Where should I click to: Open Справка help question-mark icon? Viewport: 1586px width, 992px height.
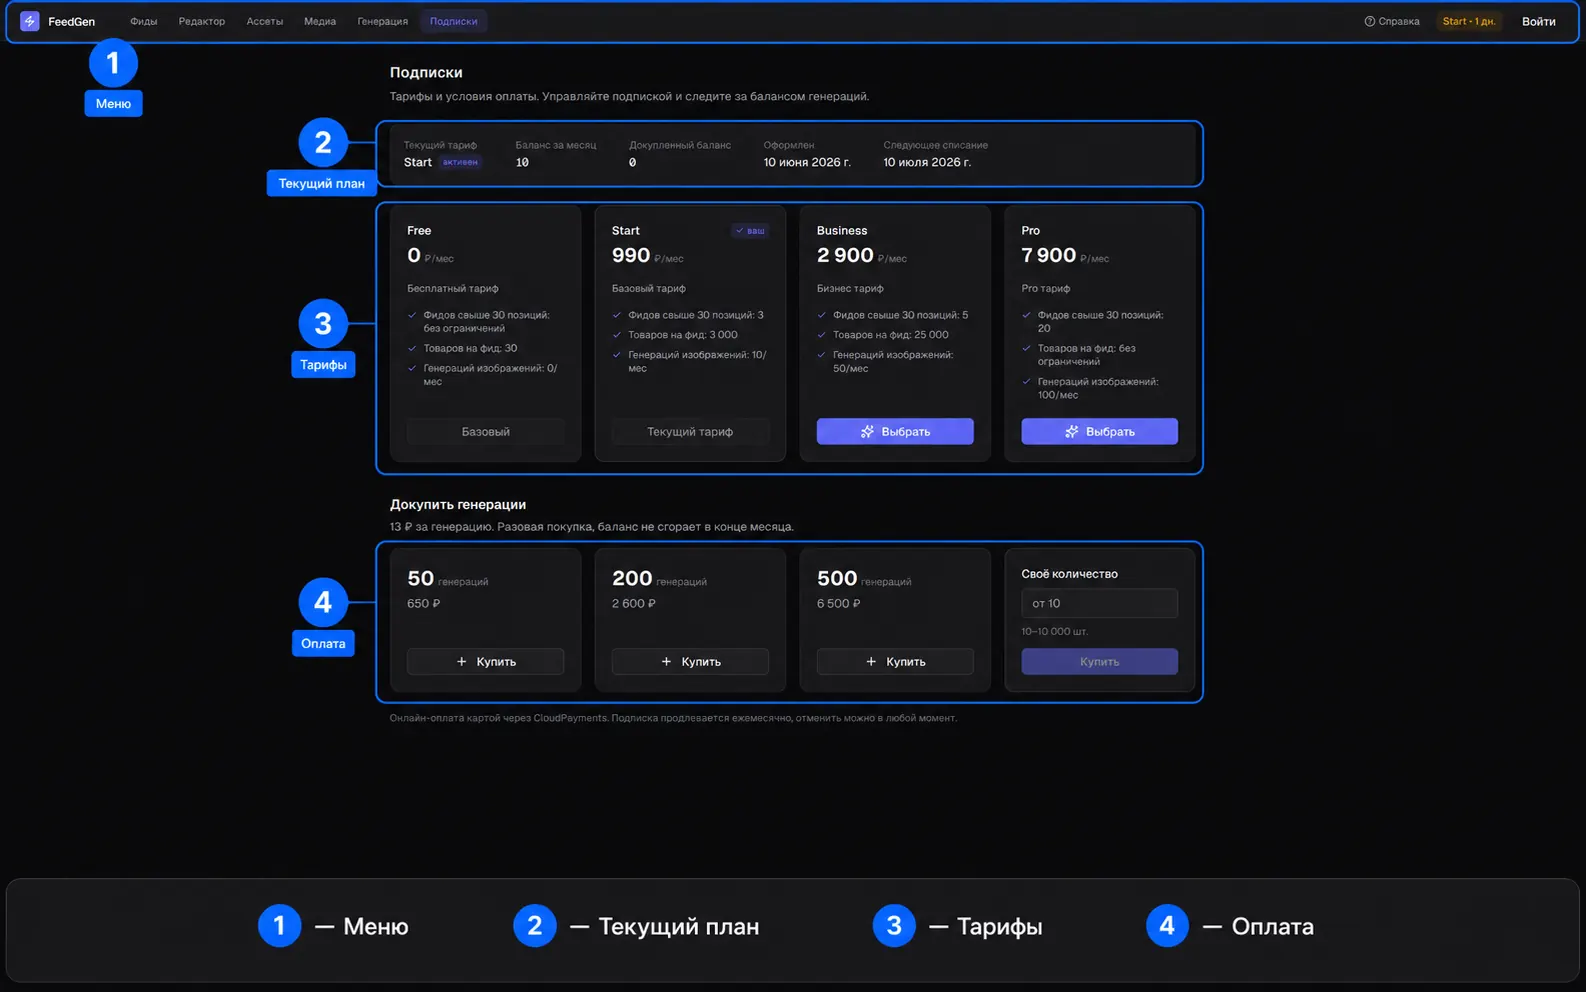1369,21
